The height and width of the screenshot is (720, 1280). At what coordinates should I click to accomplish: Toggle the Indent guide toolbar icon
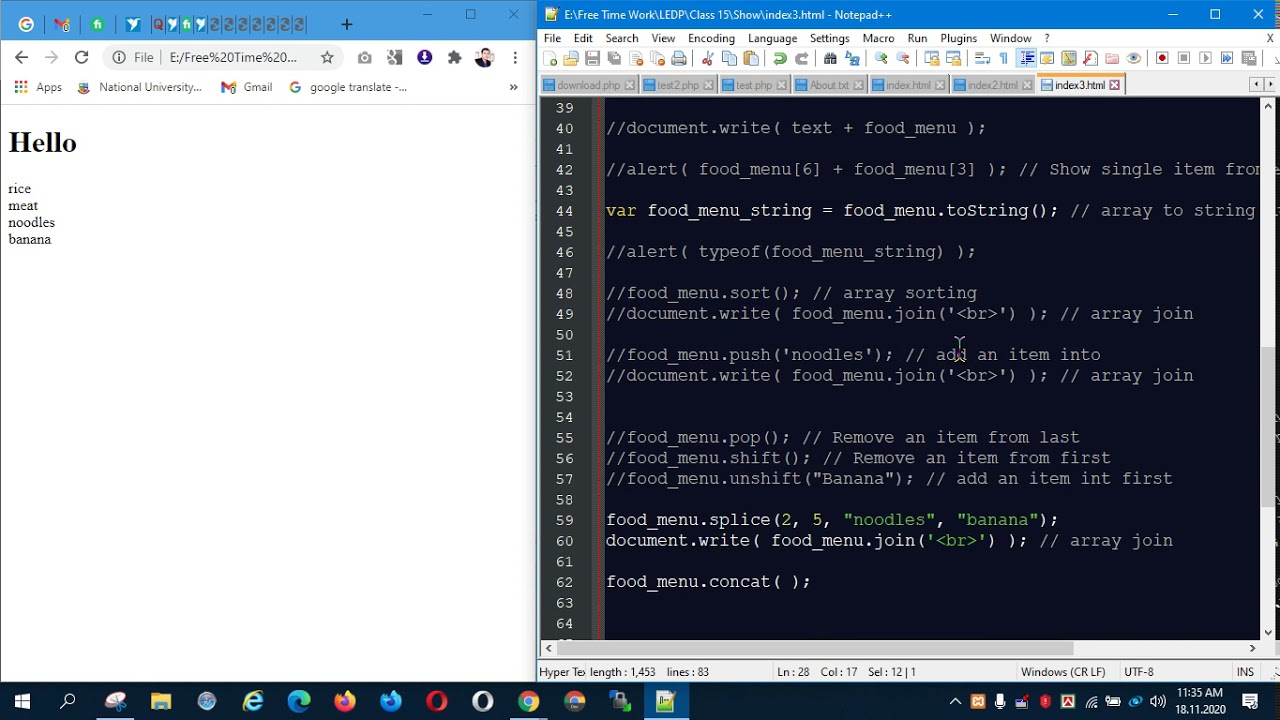pyautogui.click(x=1026, y=58)
